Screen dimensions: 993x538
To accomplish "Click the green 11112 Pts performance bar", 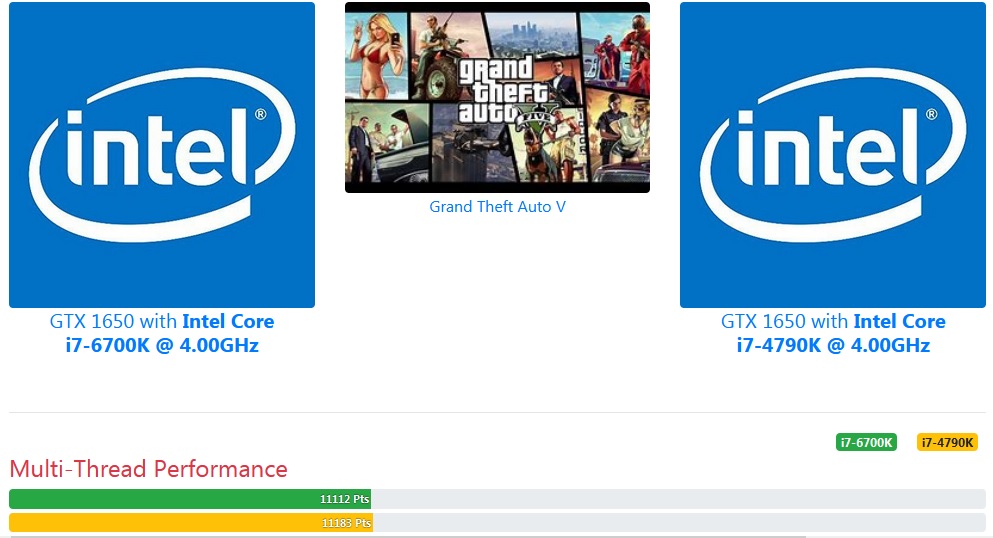I will click(x=190, y=499).
